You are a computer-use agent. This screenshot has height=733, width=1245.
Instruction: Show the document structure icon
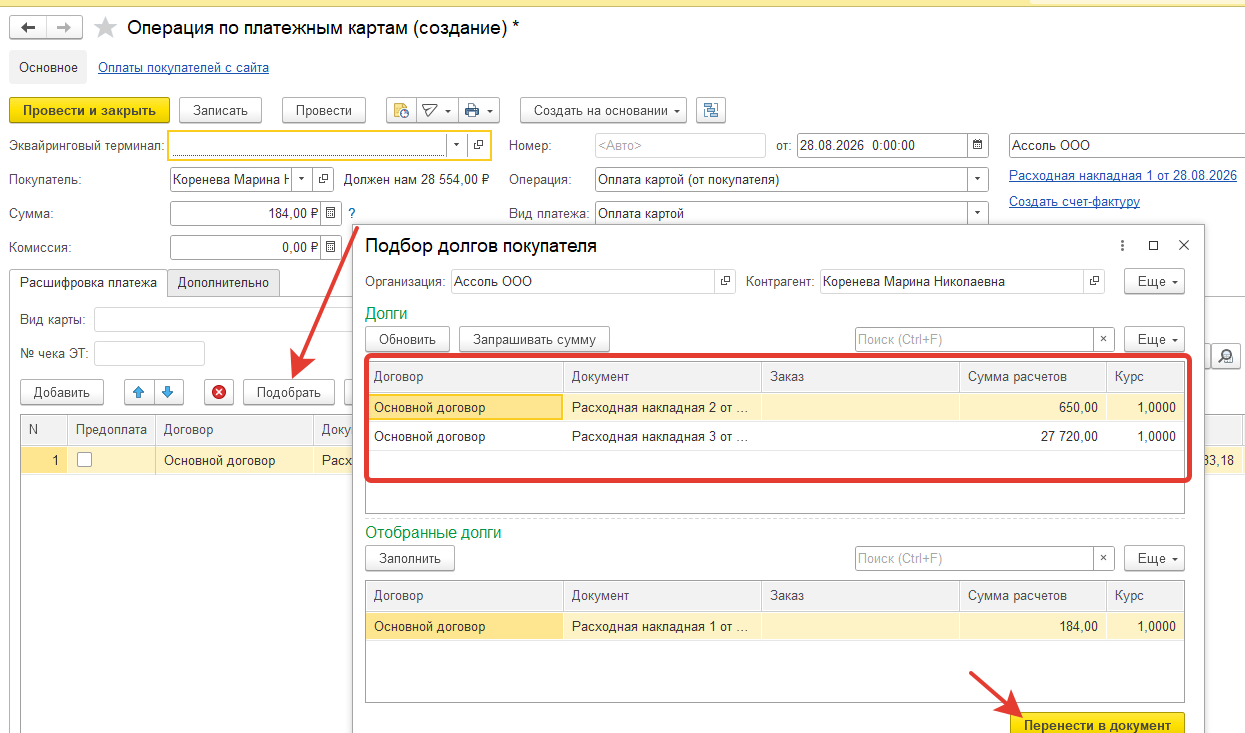click(x=711, y=110)
